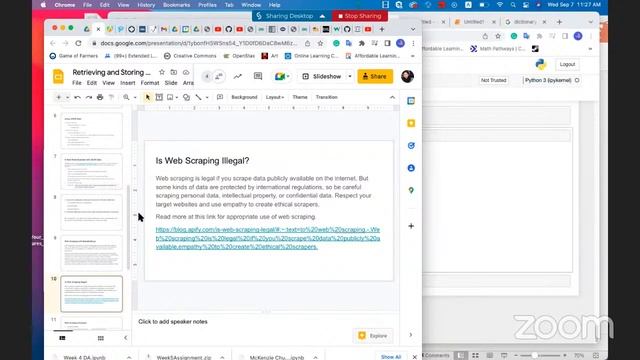The height and width of the screenshot is (360, 640).
Task: Switch to filmstrip view
Action: [x=62, y=338]
